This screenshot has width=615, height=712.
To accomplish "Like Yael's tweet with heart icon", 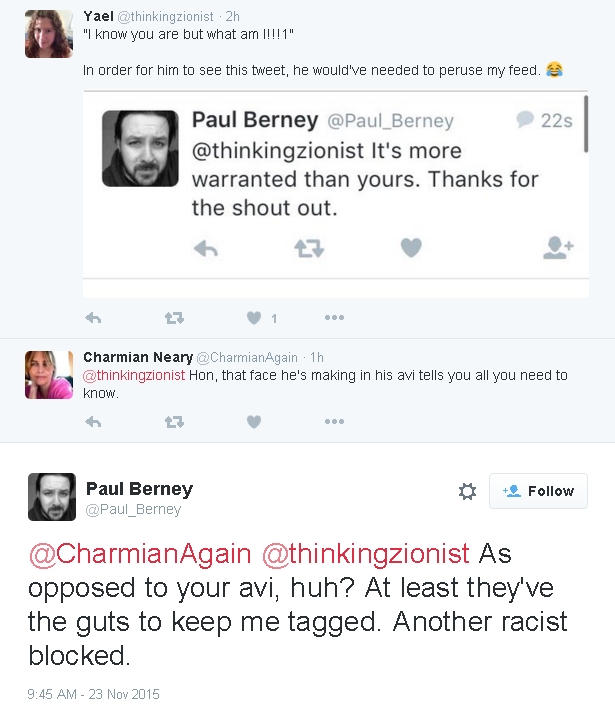I will 254,318.
